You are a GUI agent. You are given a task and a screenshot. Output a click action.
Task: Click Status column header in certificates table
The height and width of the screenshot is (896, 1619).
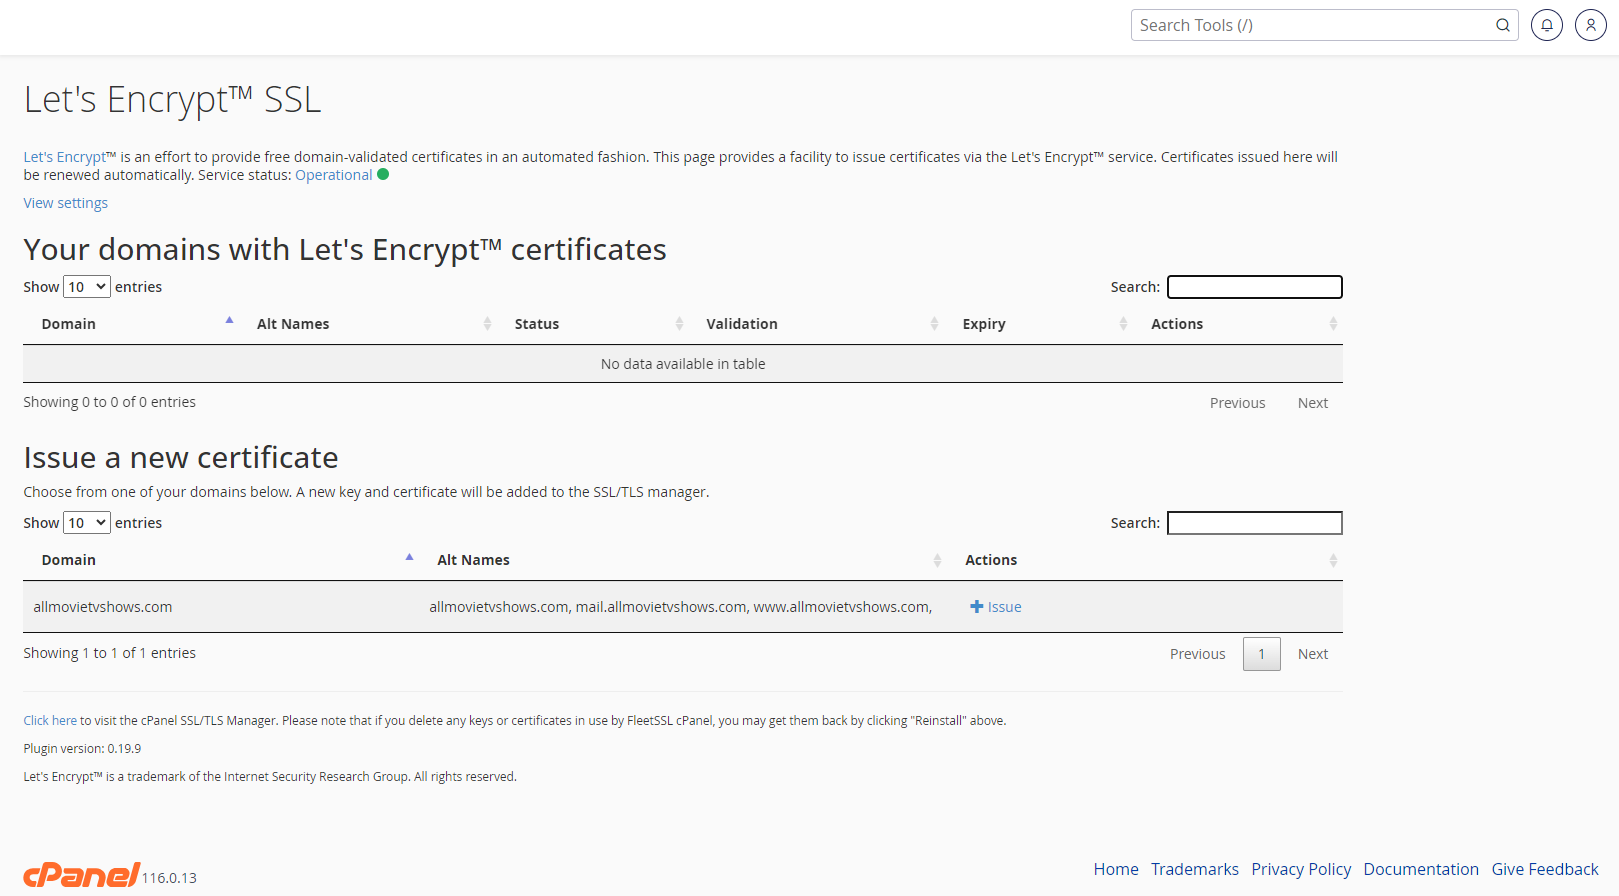pos(537,324)
